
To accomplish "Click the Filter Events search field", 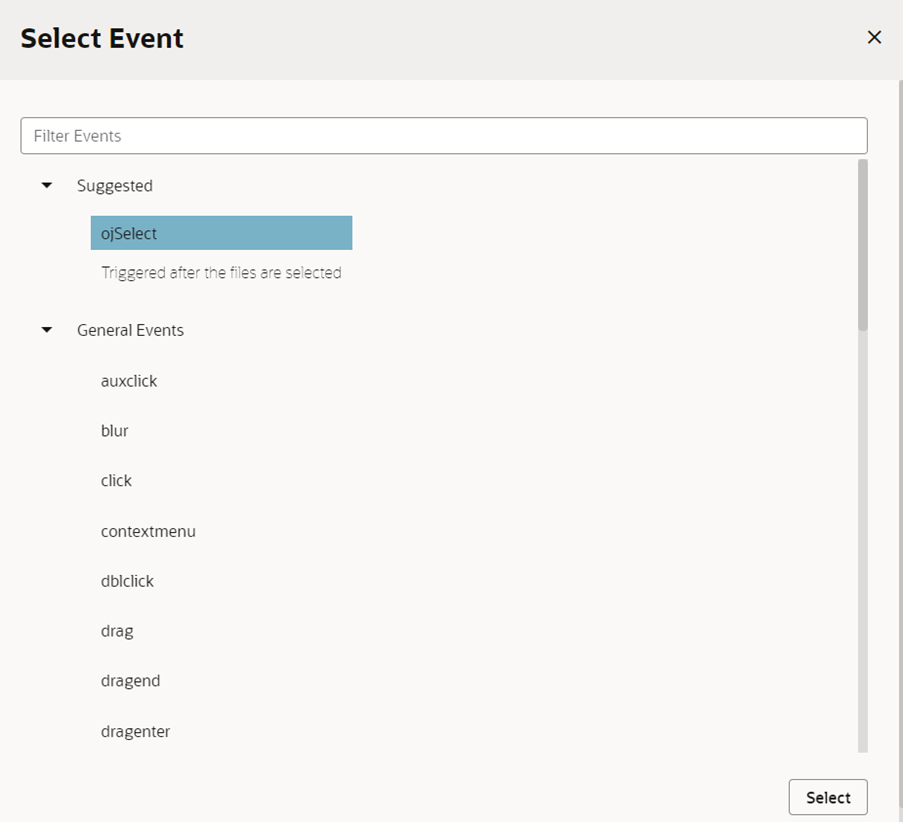I will click(443, 136).
